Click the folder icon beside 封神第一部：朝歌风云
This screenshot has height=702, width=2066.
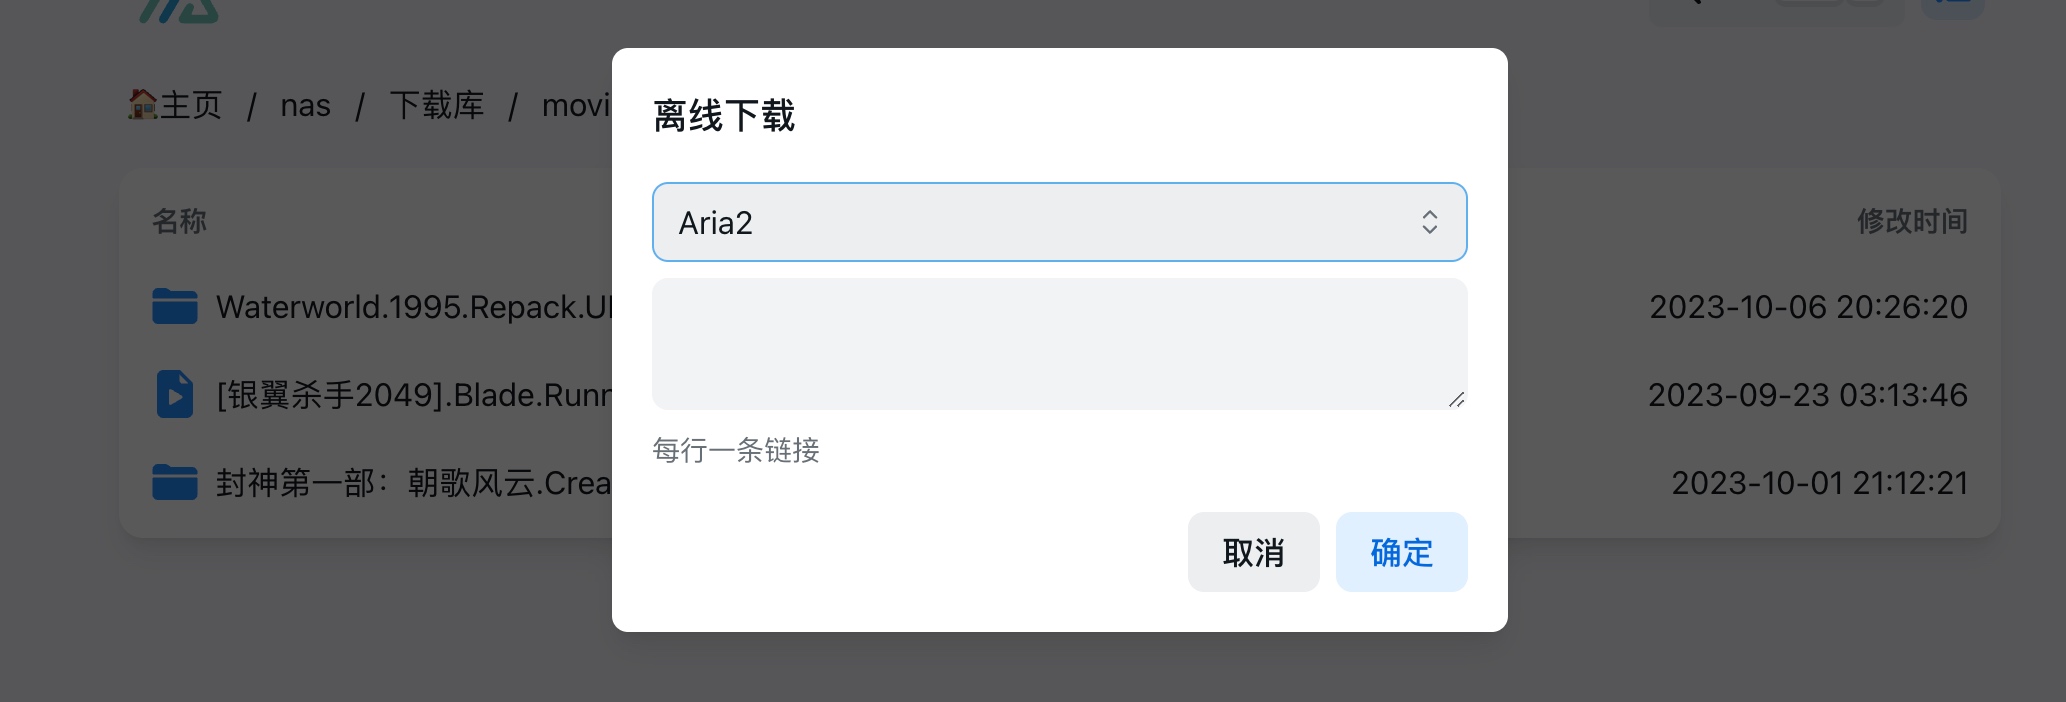tap(174, 482)
